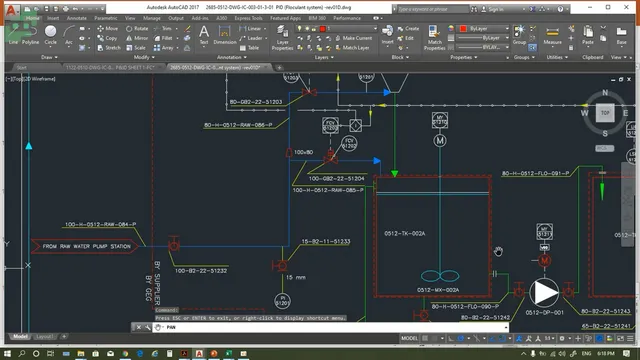Switch to the Start file tab
The image size is (640, 360).
[x=22, y=67]
